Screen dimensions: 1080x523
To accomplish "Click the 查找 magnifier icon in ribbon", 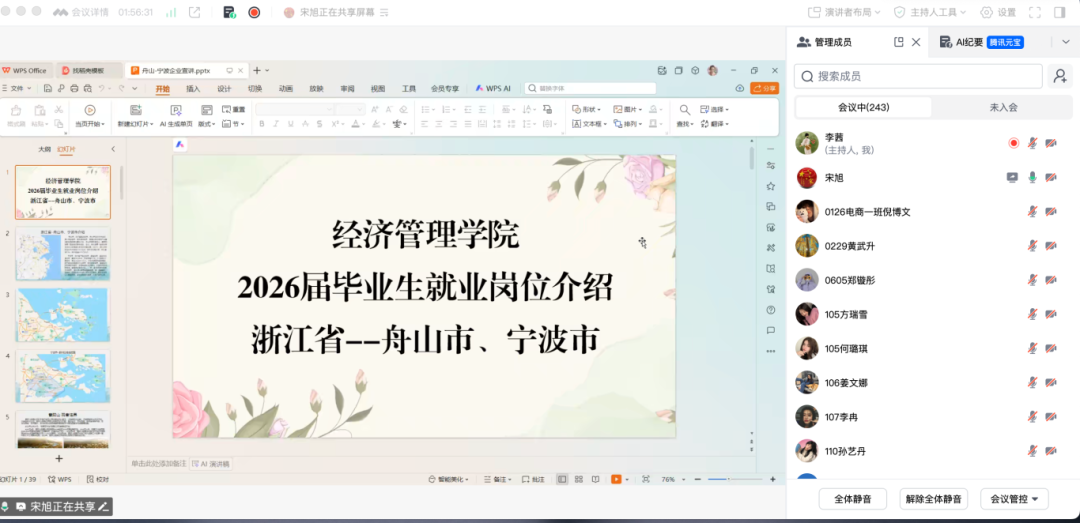I will (x=685, y=109).
